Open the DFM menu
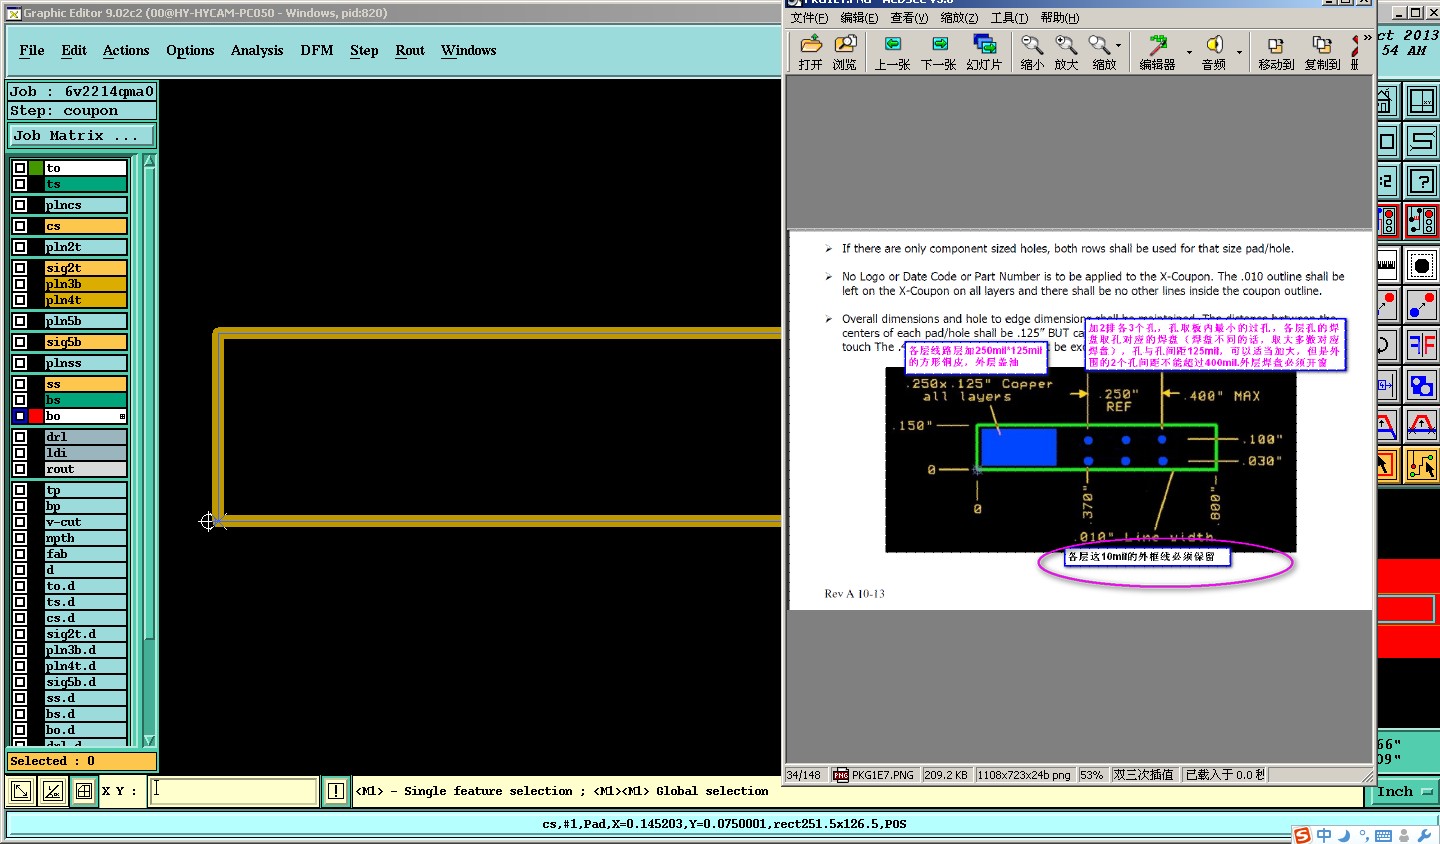 click(317, 51)
